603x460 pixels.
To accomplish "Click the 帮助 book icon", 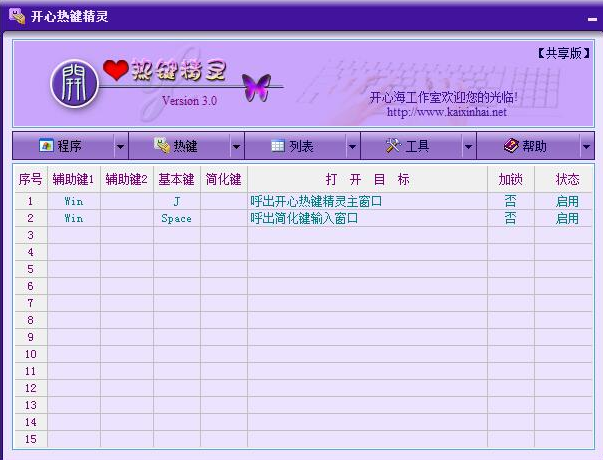I will click(x=511, y=146).
